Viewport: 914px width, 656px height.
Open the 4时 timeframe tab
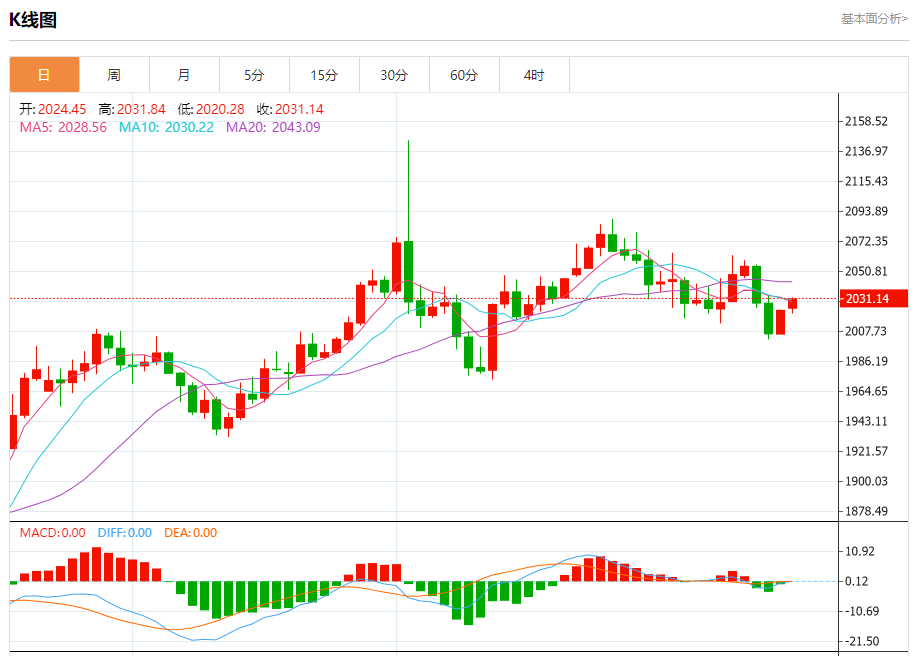click(x=534, y=75)
